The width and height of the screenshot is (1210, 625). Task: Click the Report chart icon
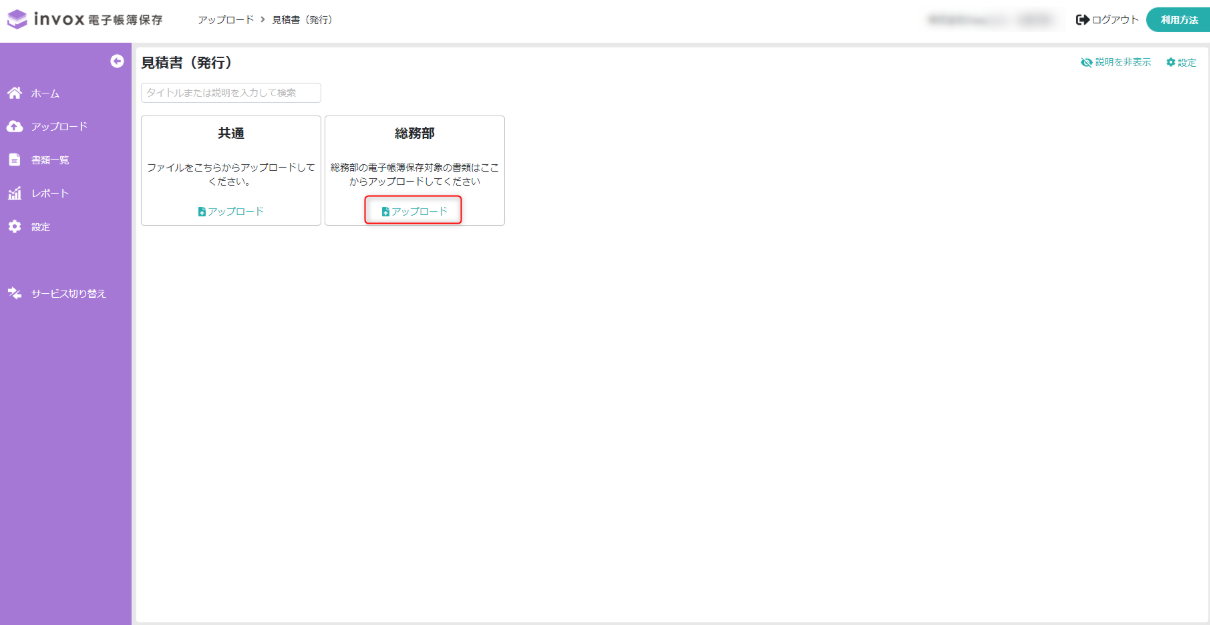click(14, 193)
